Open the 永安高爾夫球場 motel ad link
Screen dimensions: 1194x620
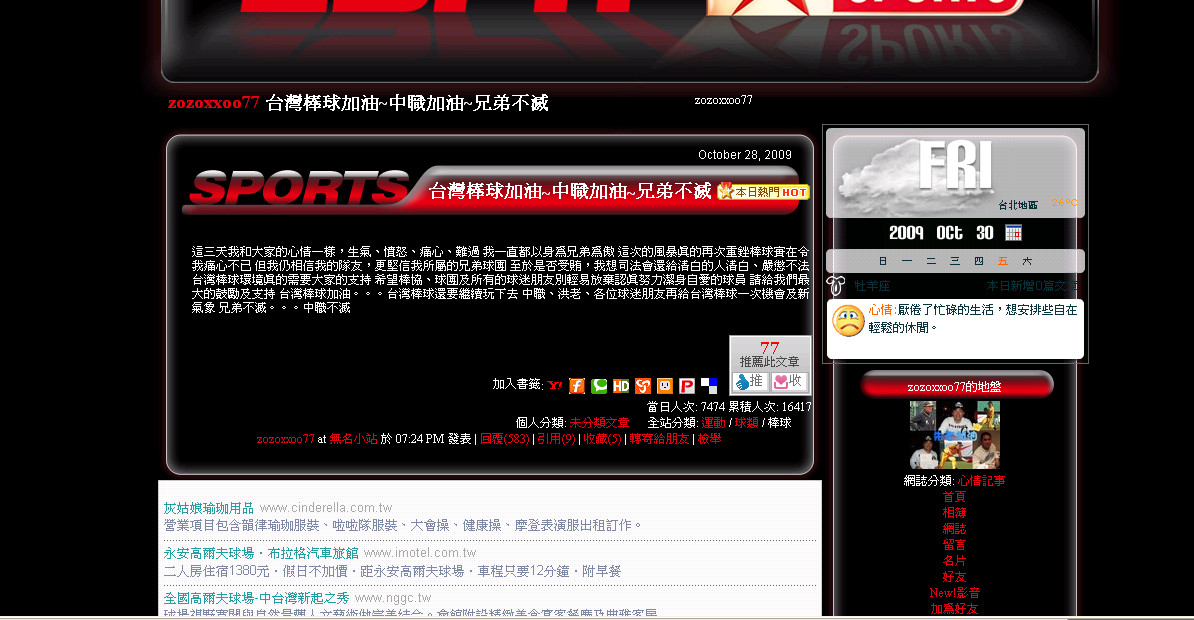pos(261,553)
